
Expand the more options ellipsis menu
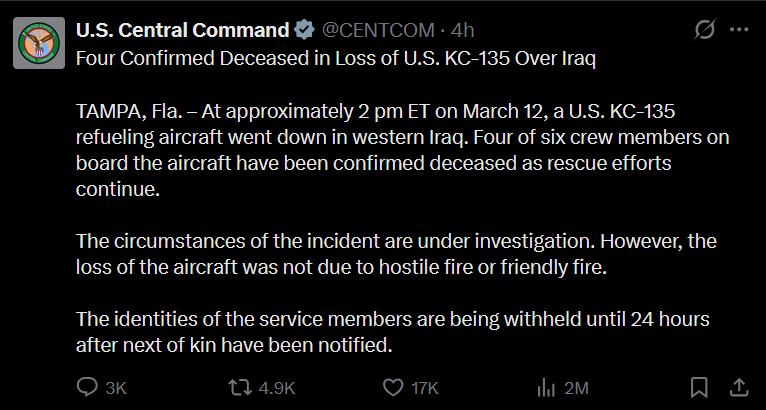pyautogui.click(x=739, y=30)
